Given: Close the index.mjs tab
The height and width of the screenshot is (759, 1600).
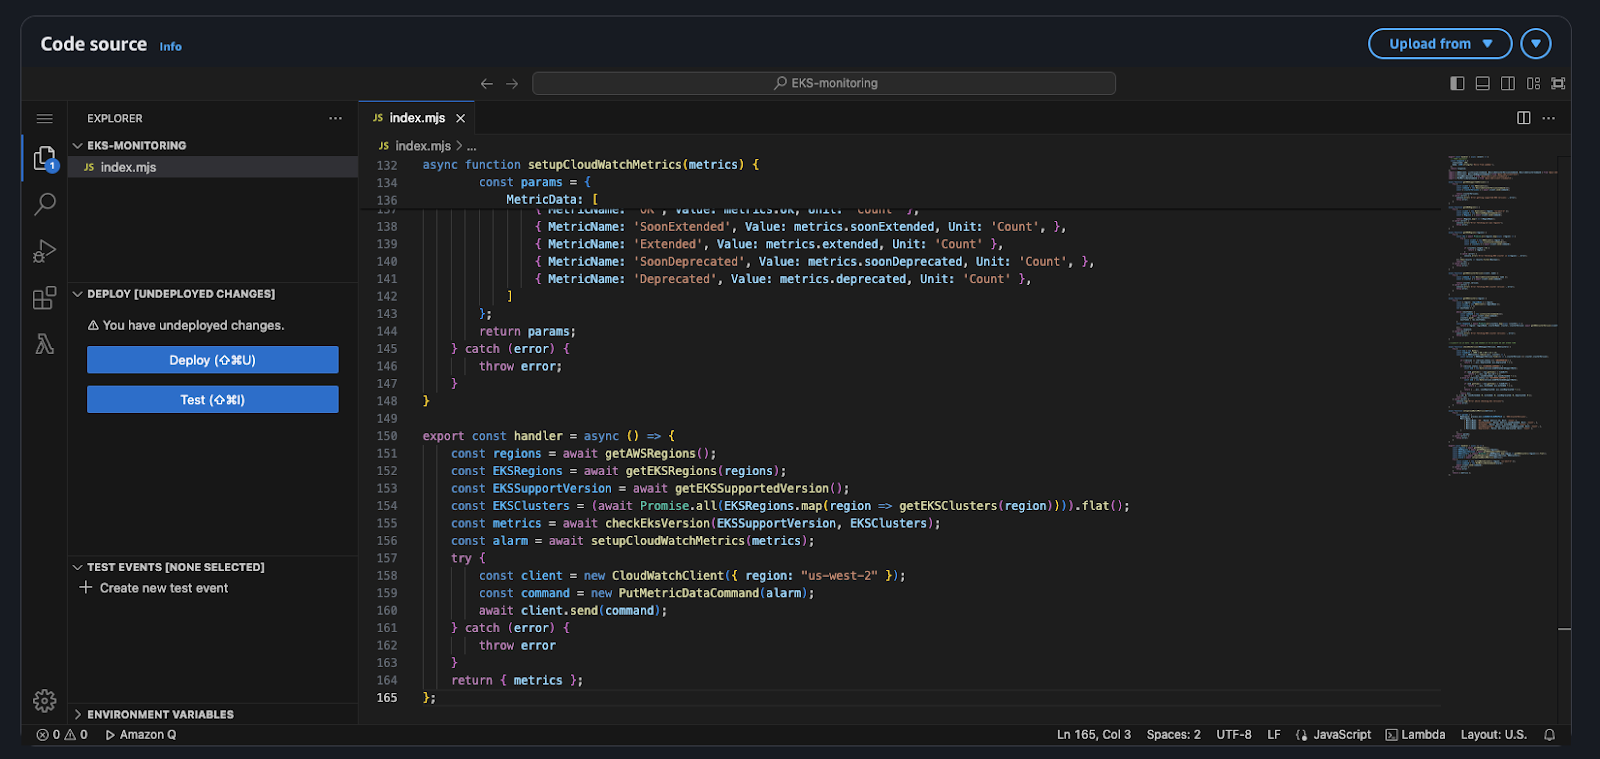Looking at the screenshot, I should [460, 118].
